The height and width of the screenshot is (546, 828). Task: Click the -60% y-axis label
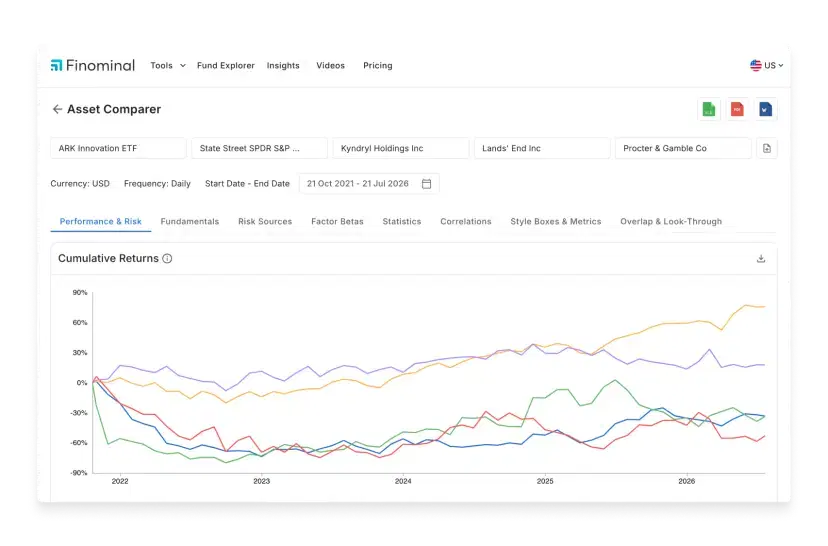click(x=79, y=443)
